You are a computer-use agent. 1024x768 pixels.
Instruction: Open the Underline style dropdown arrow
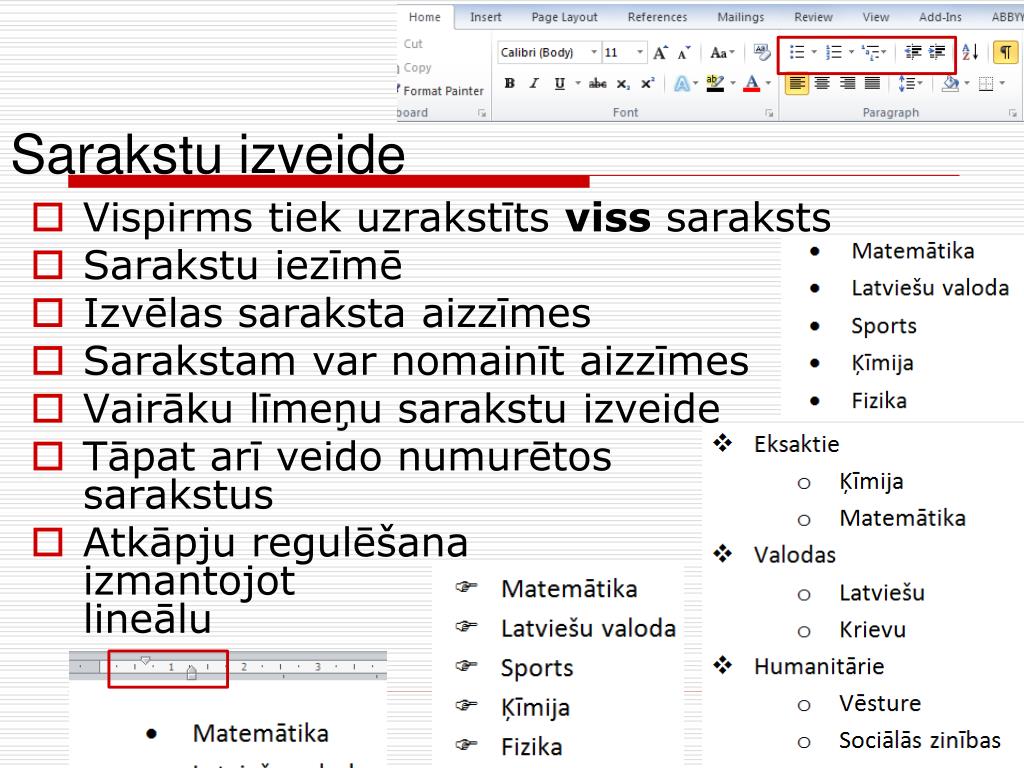click(x=577, y=84)
